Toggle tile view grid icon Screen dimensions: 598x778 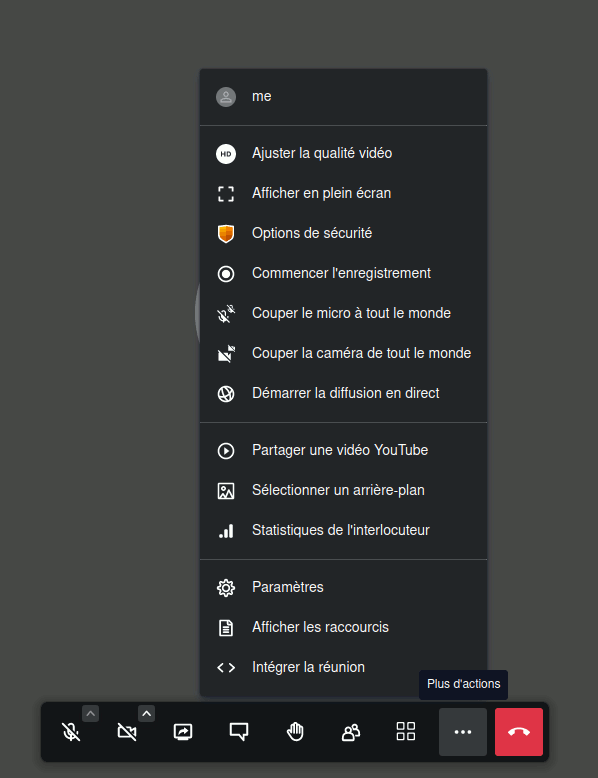(406, 732)
